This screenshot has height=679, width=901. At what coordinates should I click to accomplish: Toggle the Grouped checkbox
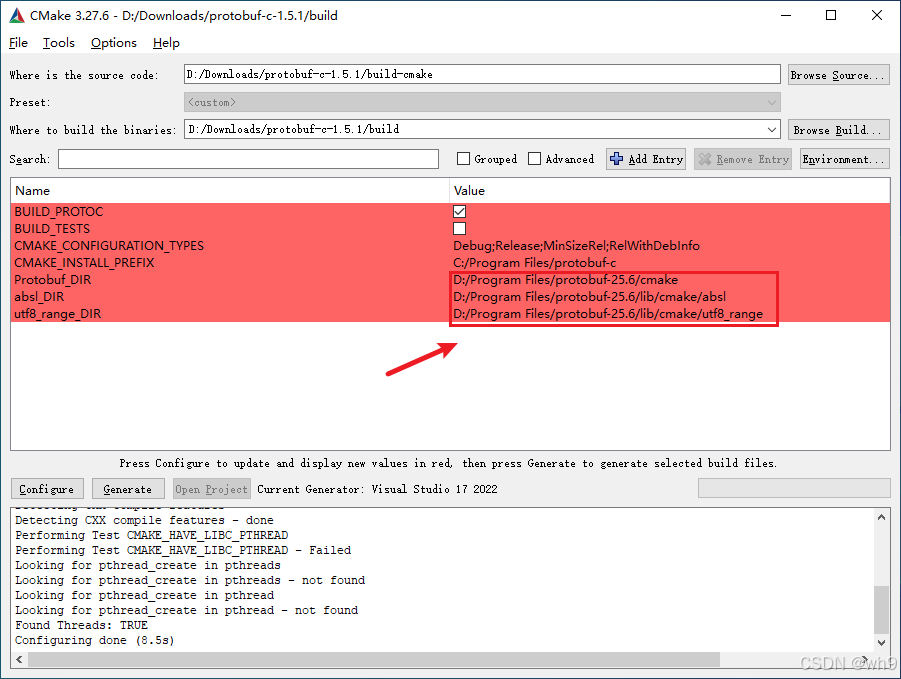[463, 158]
